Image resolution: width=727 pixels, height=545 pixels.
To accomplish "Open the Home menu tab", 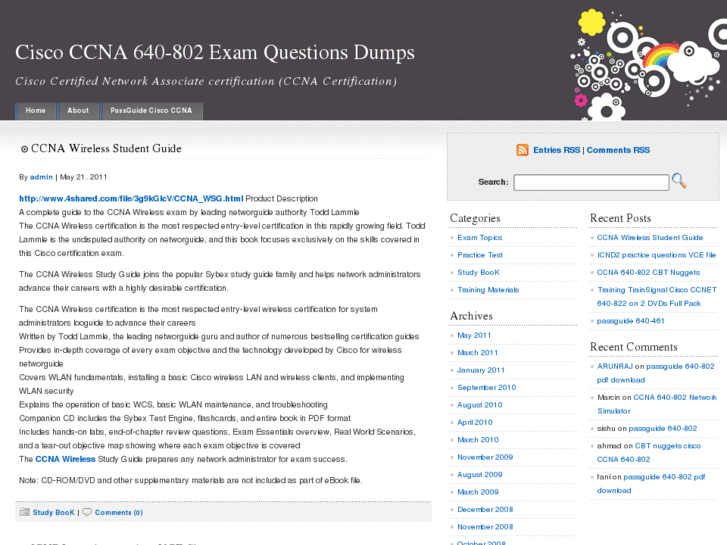I will point(36,111).
